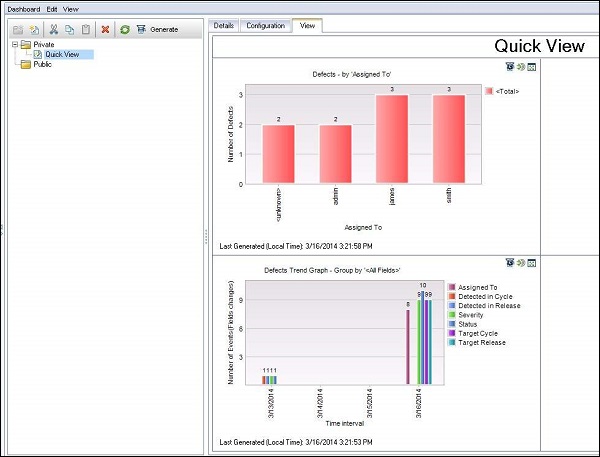Image resolution: width=600 pixels, height=457 pixels.
Task: Open the Dashboard menu
Action: [x=24, y=9]
